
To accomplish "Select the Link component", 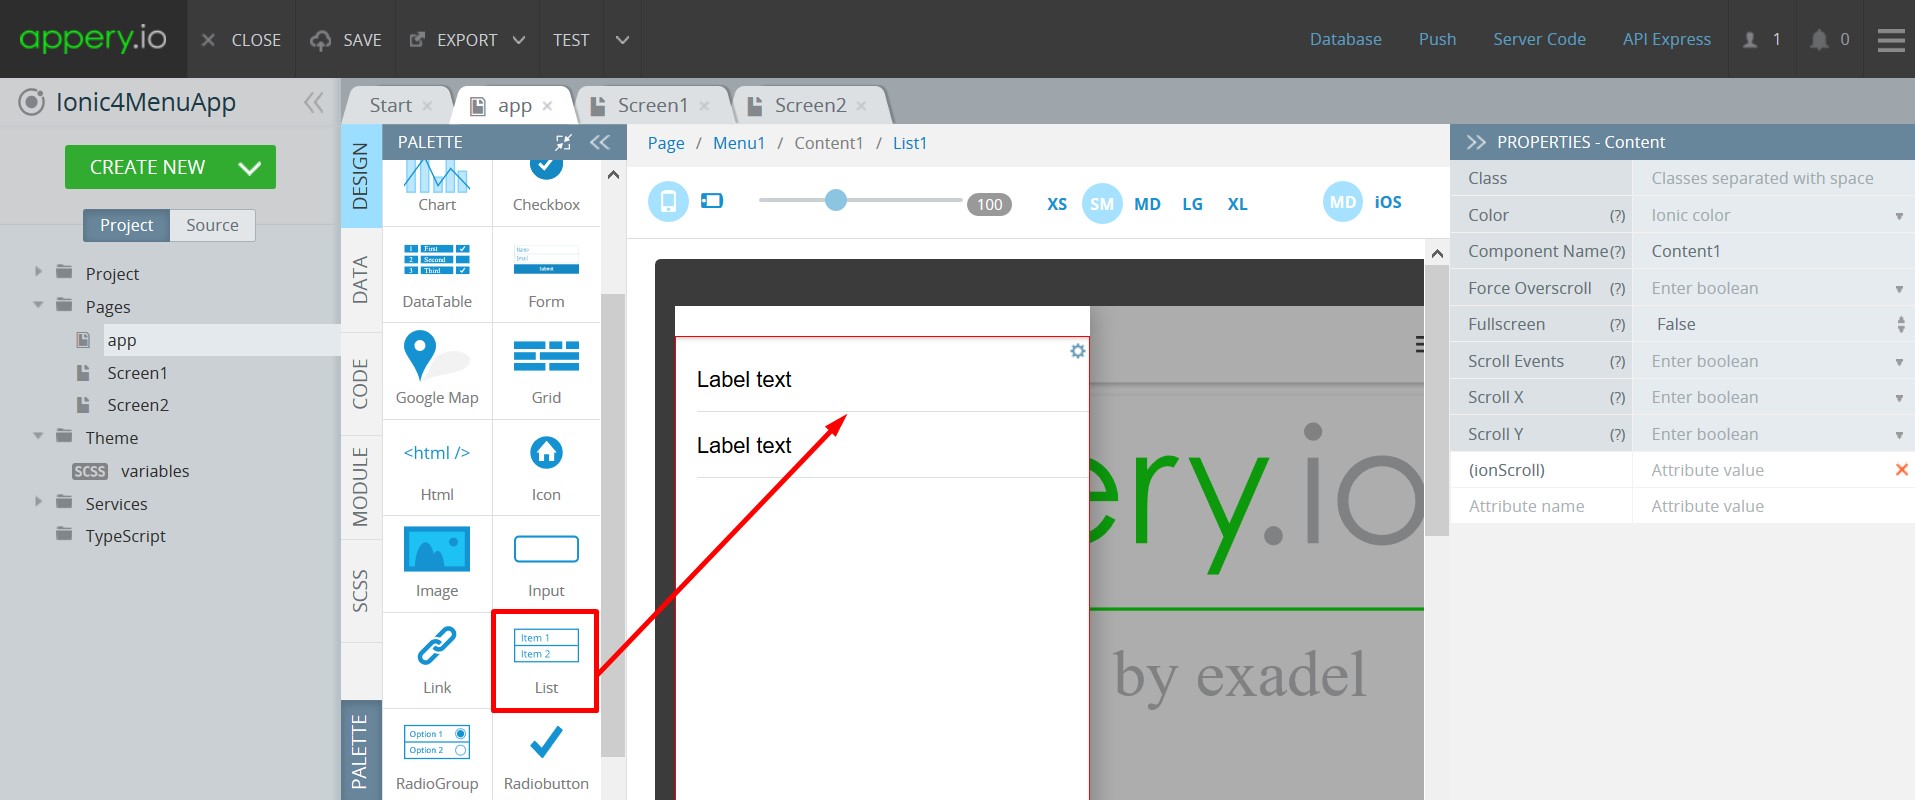I will pyautogui.click(x=437, y=660).
